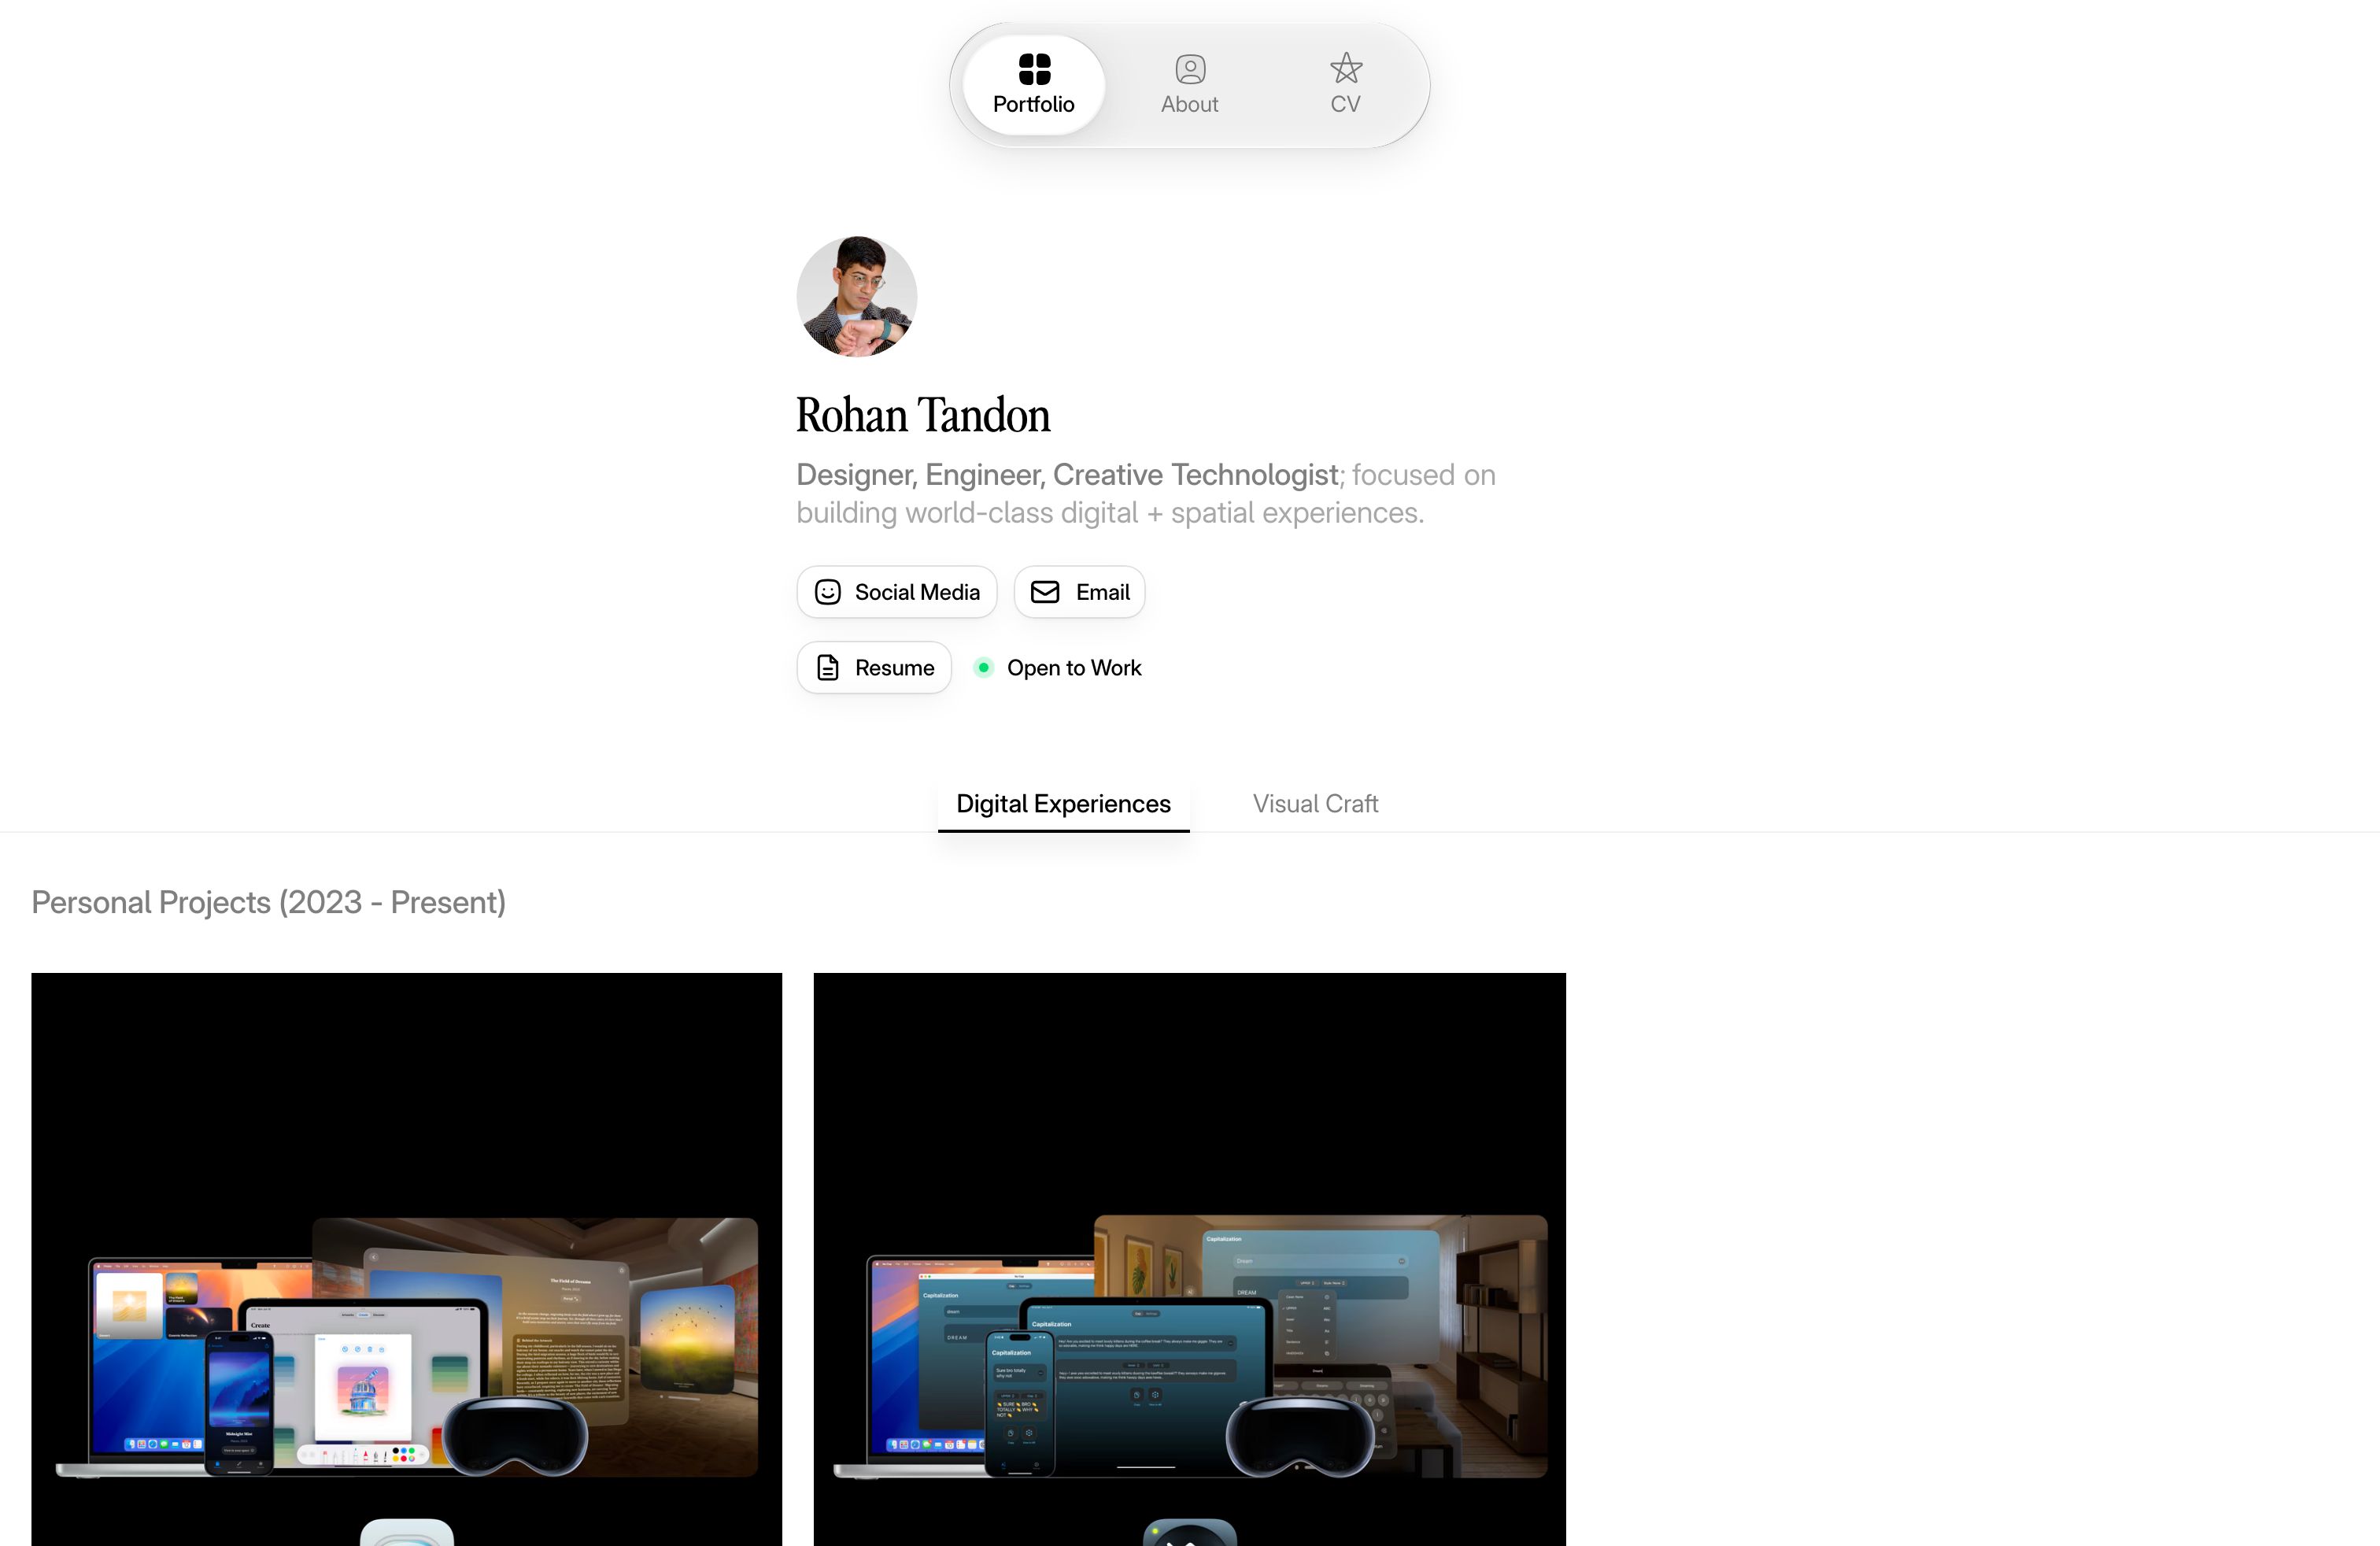
Task: Switch to the Visual Craft tab
Action: 1314,803
